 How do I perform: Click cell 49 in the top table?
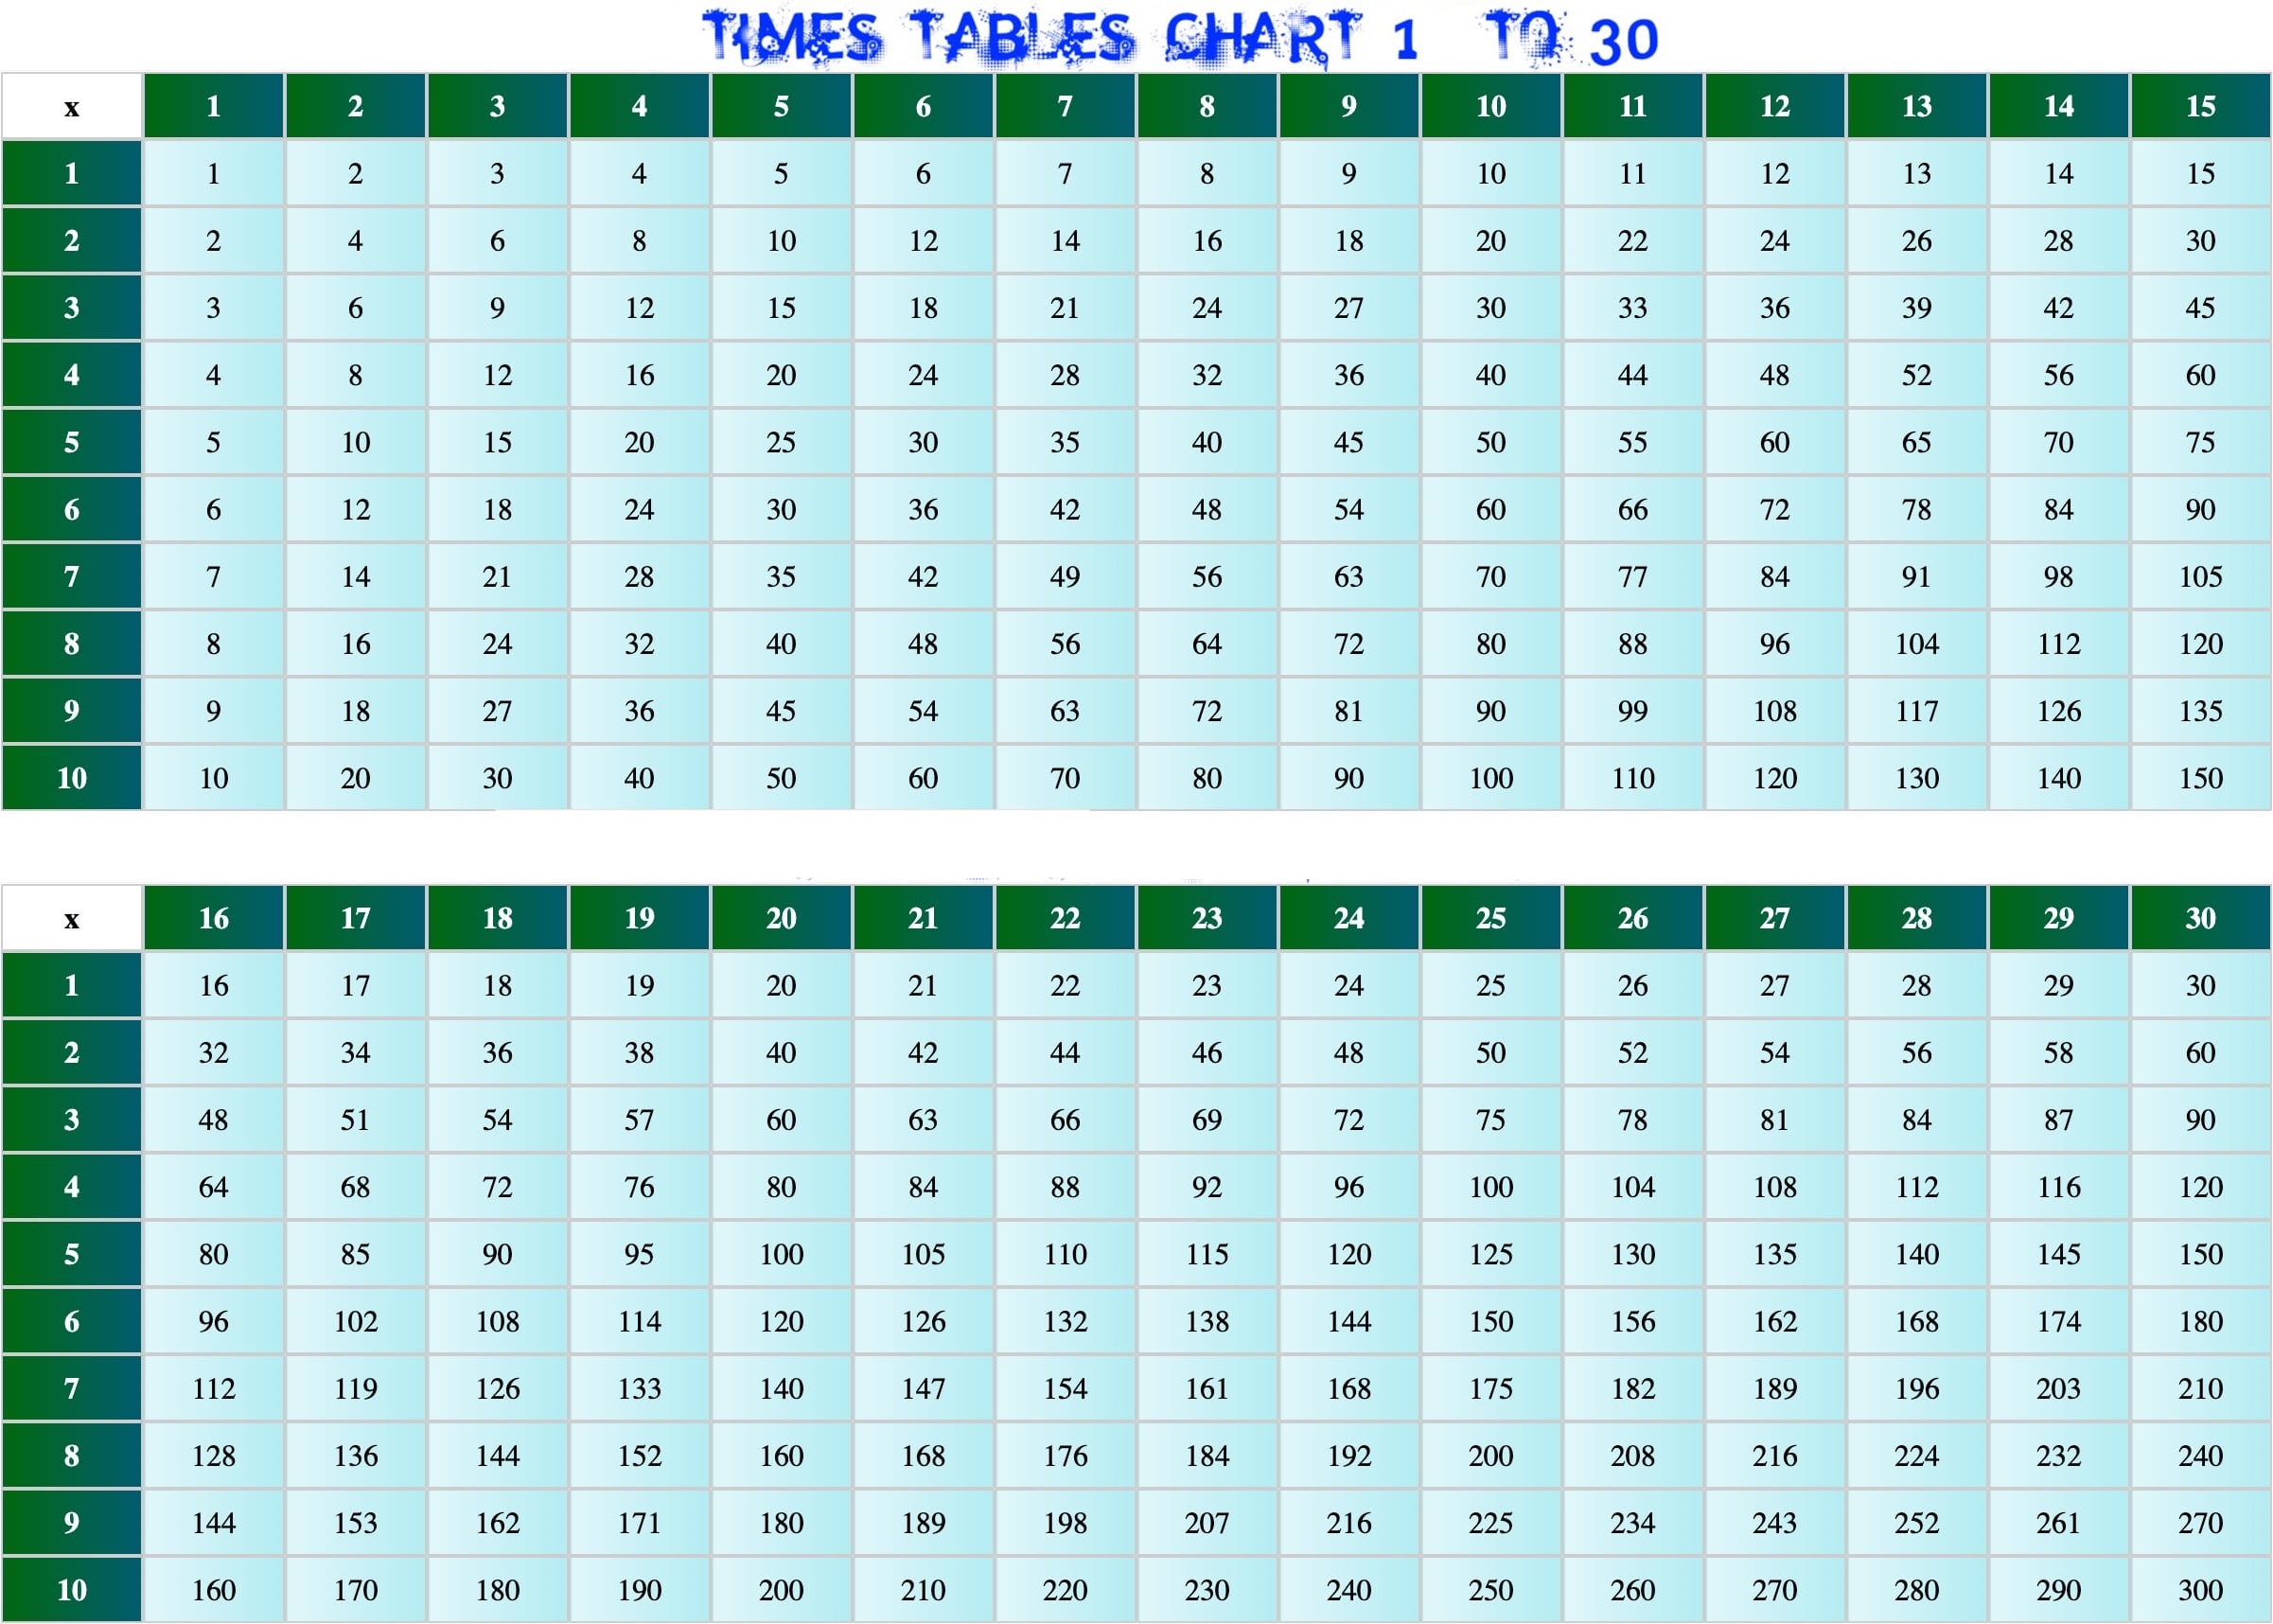[x=1065, y=576]
